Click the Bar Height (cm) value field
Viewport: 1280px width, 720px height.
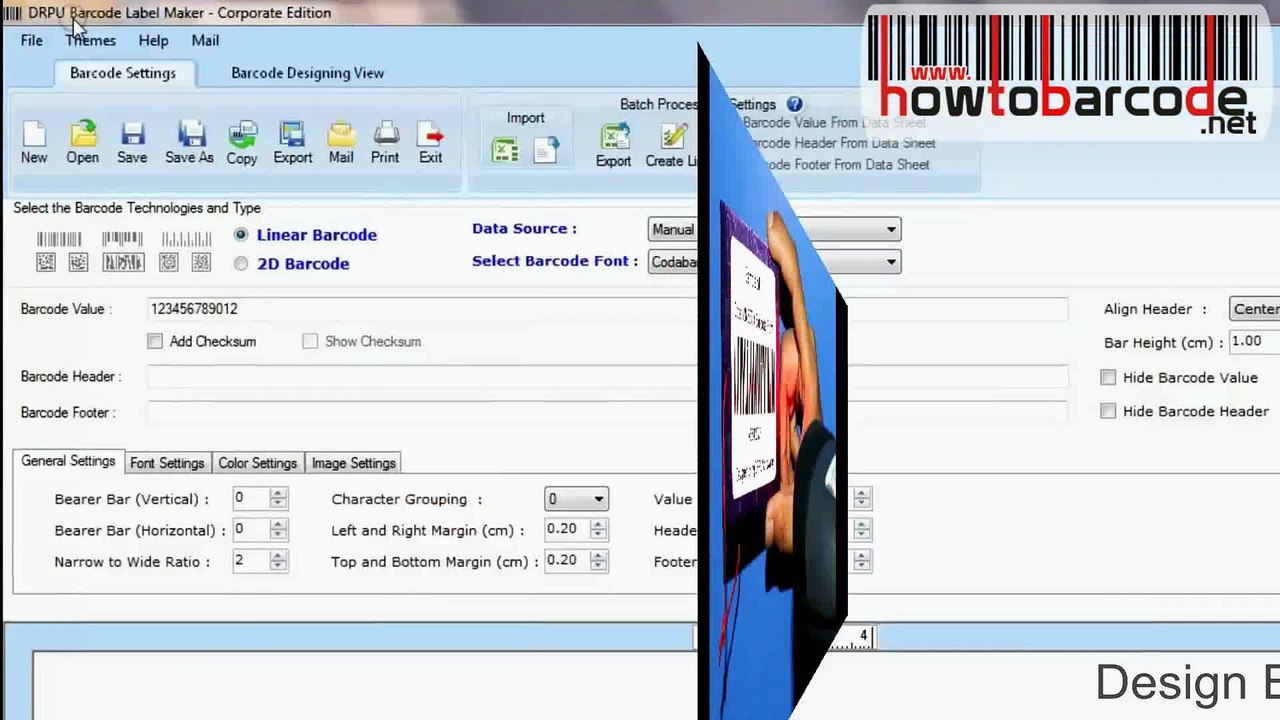[x=1254, y=341]
